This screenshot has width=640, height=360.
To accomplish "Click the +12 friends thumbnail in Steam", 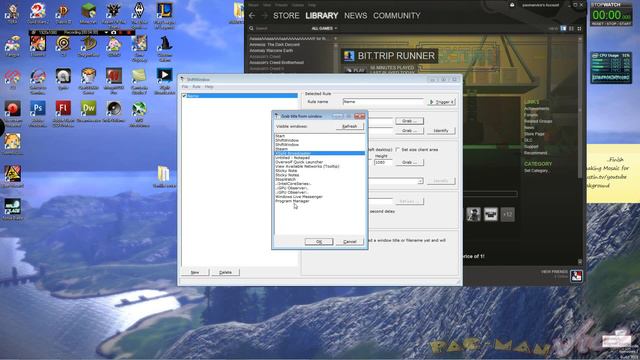I will point(507,214).
